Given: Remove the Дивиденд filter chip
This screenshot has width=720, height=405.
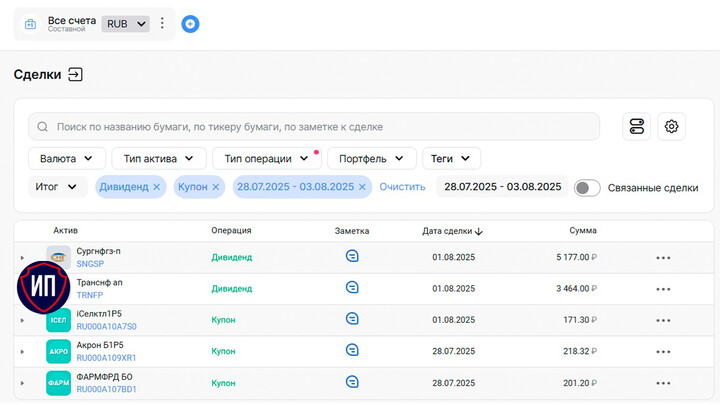Looking at the screenshot, I should [x=157, y=187].
